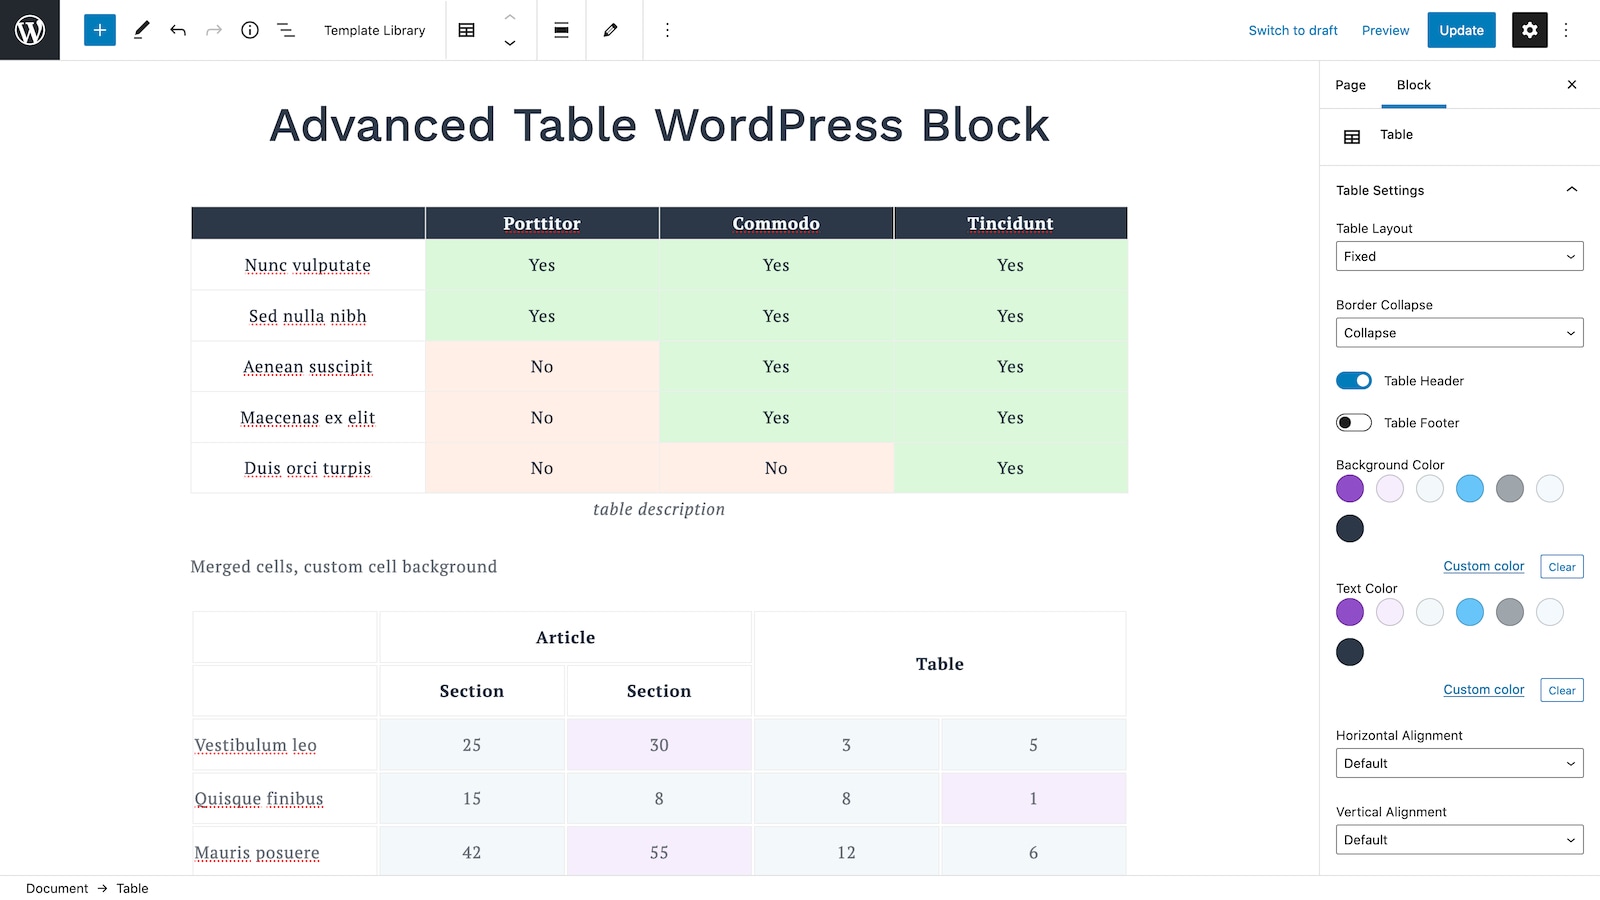
Task: Pick the blue background color swatch
Action: click(1470, 489)
